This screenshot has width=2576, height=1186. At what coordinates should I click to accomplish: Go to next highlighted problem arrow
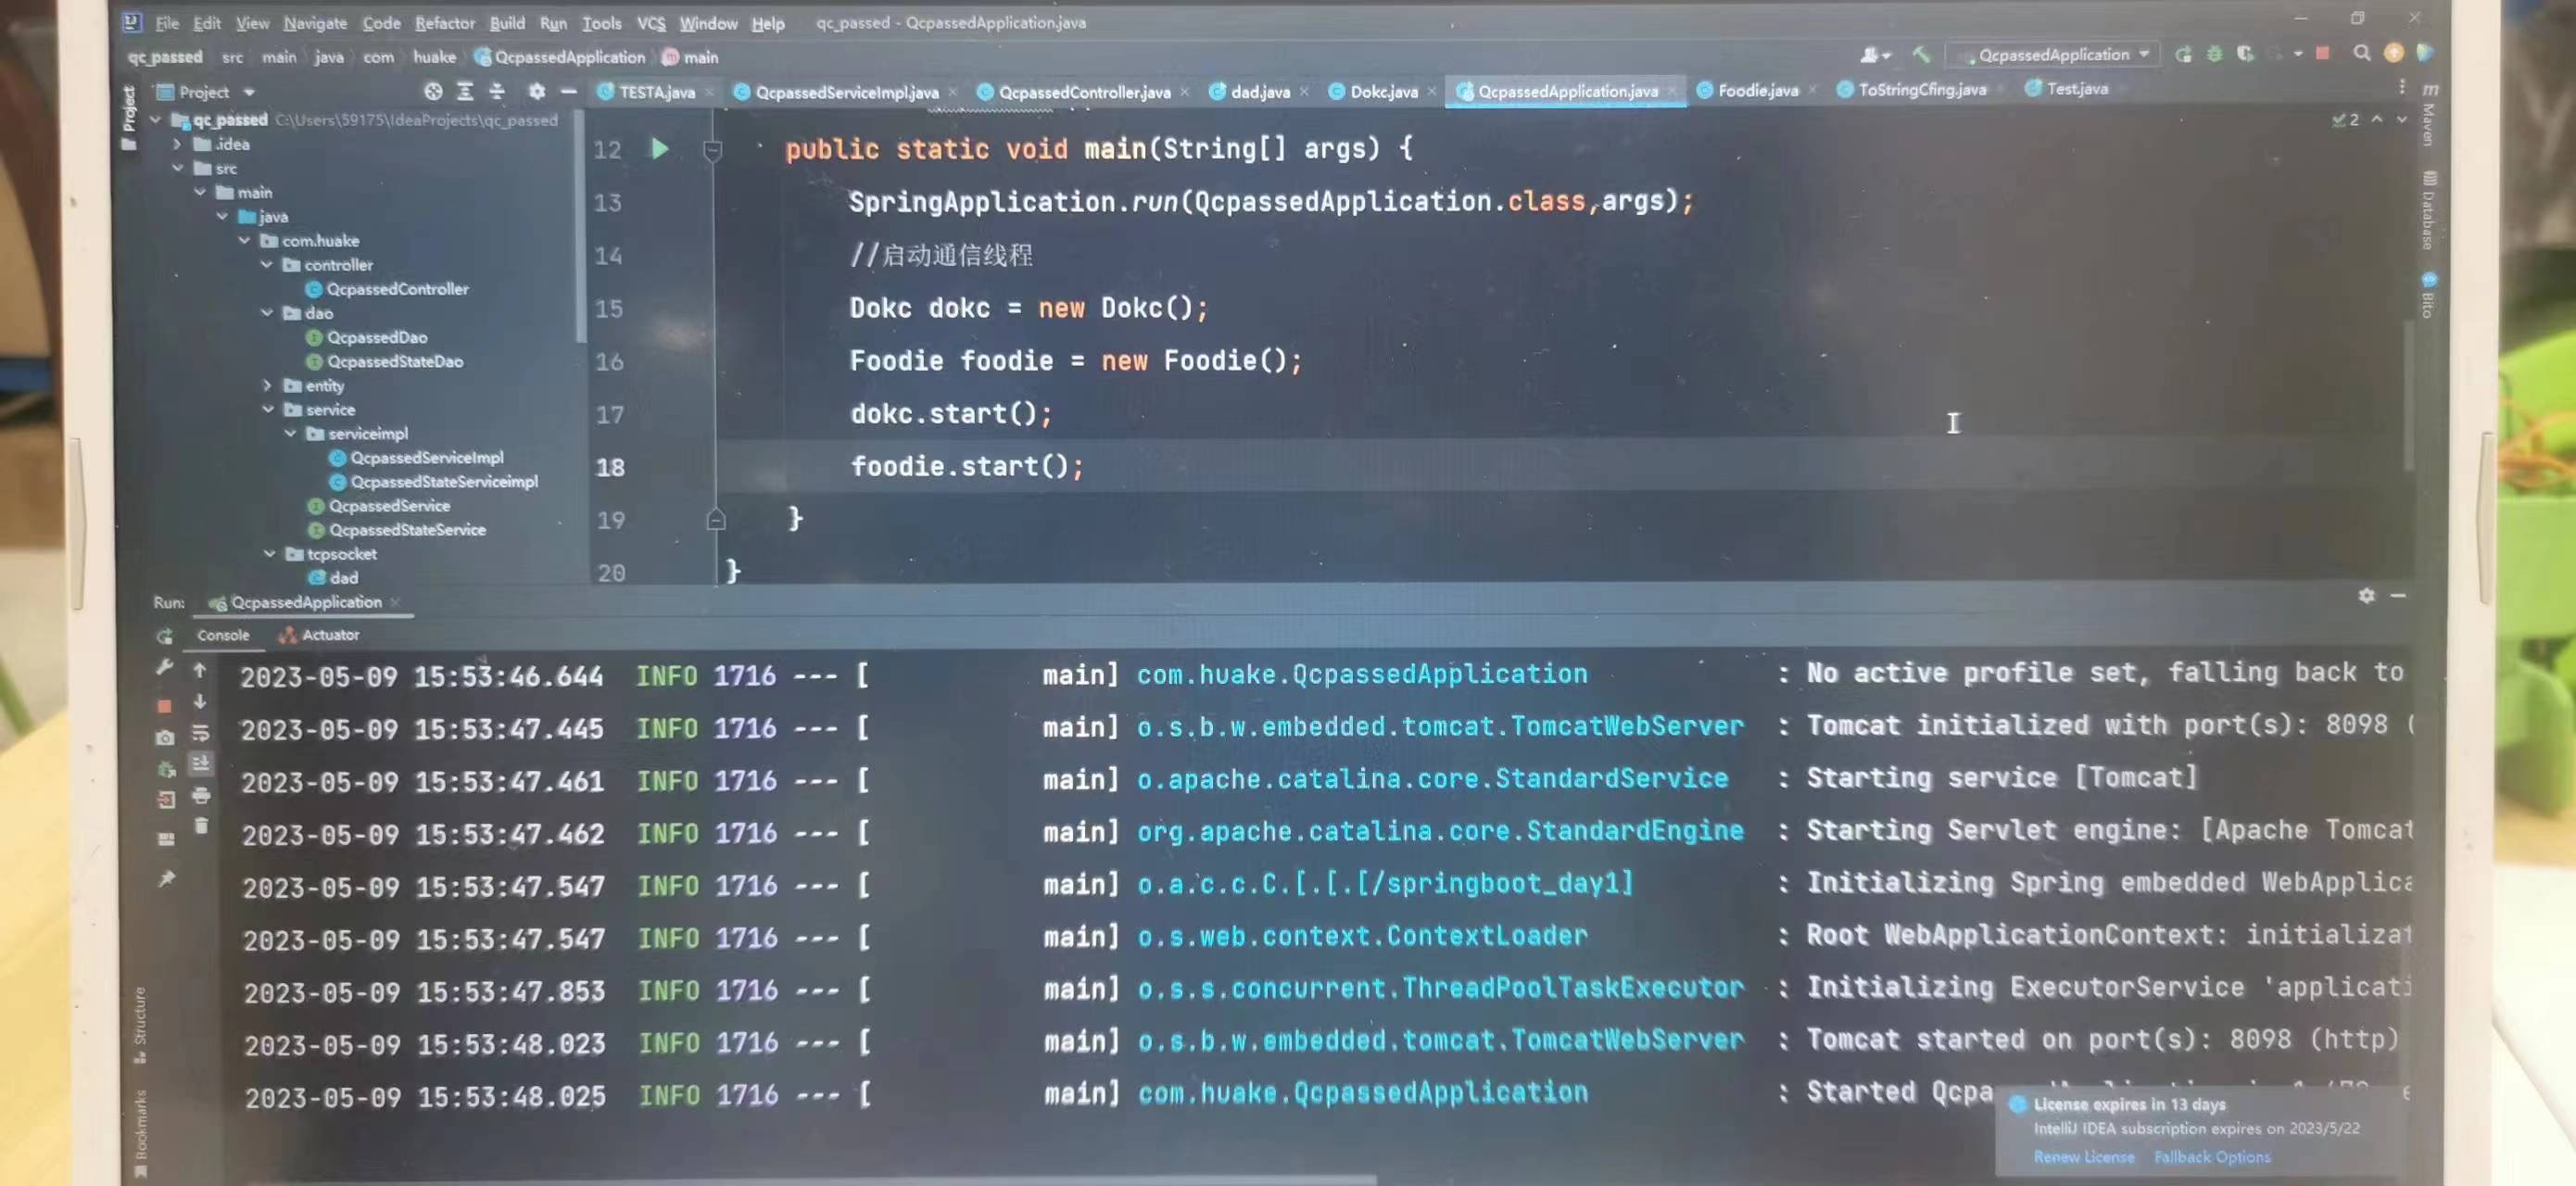click(x=2402, y=120)
